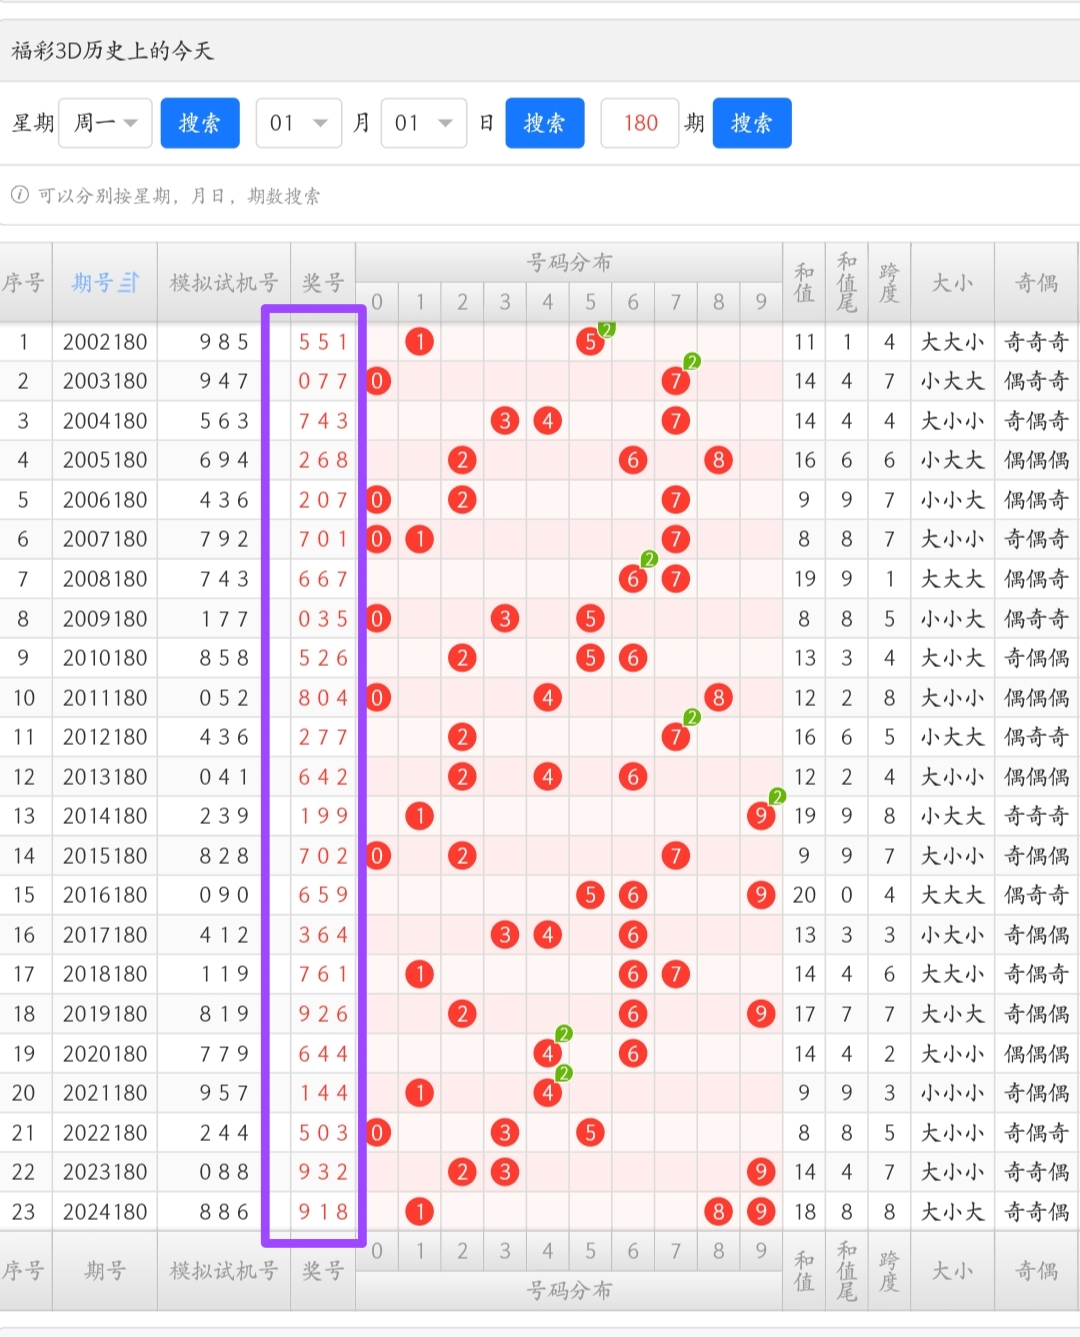Click issue number 2002180
The height and width of the screenshot is (1337, 1080).
point(105,342)
